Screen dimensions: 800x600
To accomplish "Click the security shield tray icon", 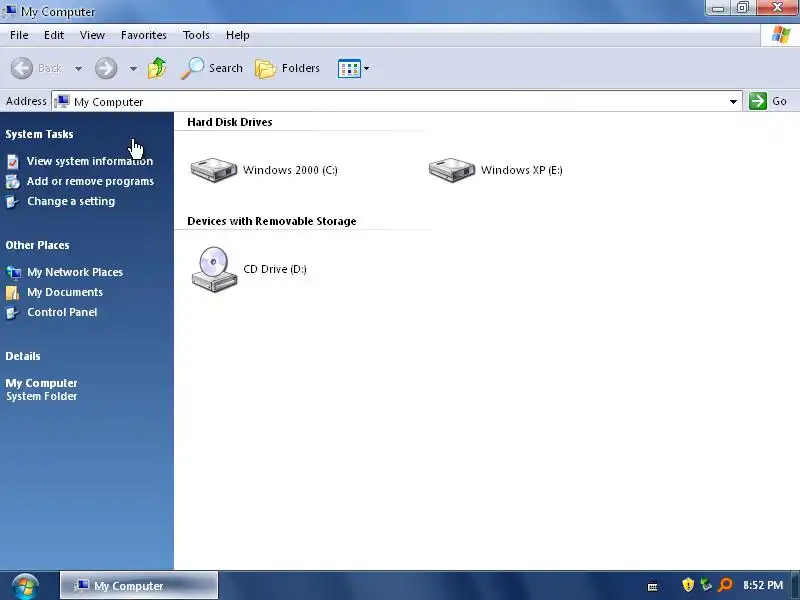I will pyautogui.click(x=688, y=585).
